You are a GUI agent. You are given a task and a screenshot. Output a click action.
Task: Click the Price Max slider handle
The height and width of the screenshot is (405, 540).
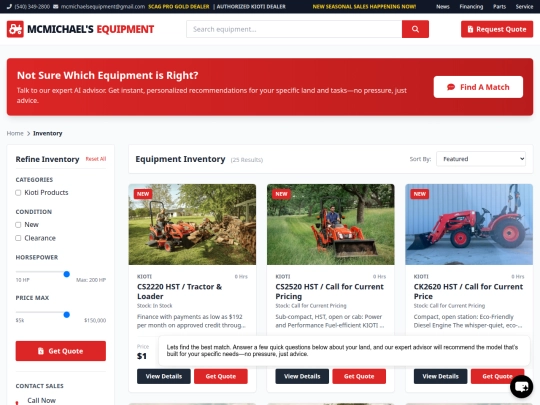tap(67, 315)
